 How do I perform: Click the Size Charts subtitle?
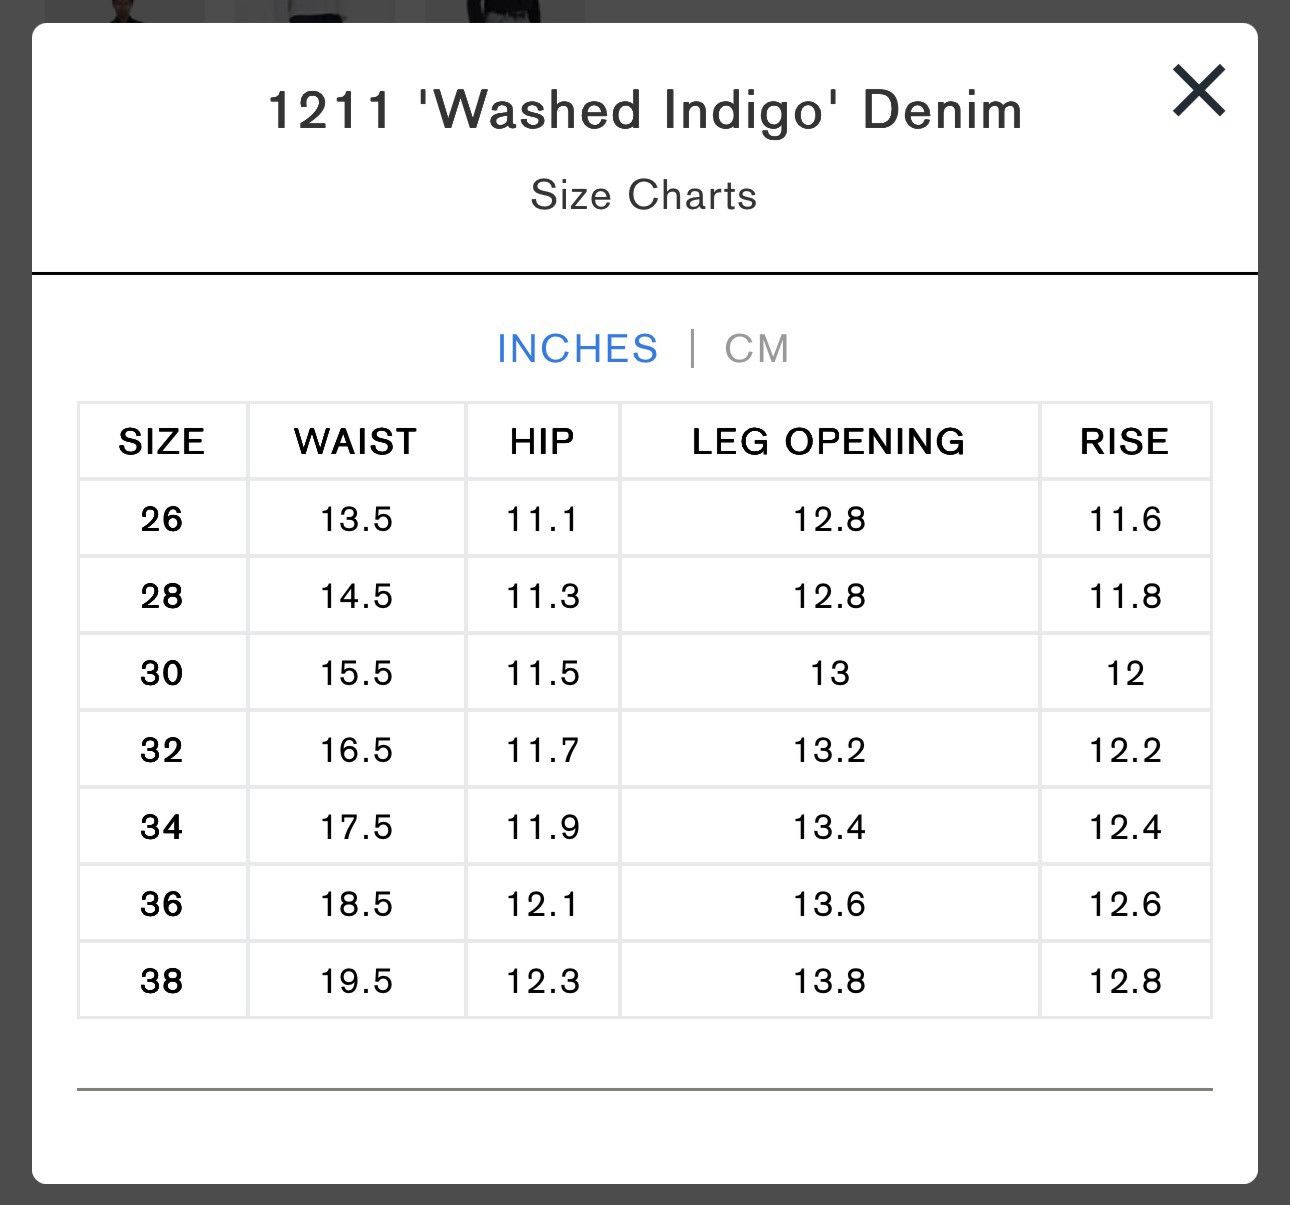click(644, 195)
